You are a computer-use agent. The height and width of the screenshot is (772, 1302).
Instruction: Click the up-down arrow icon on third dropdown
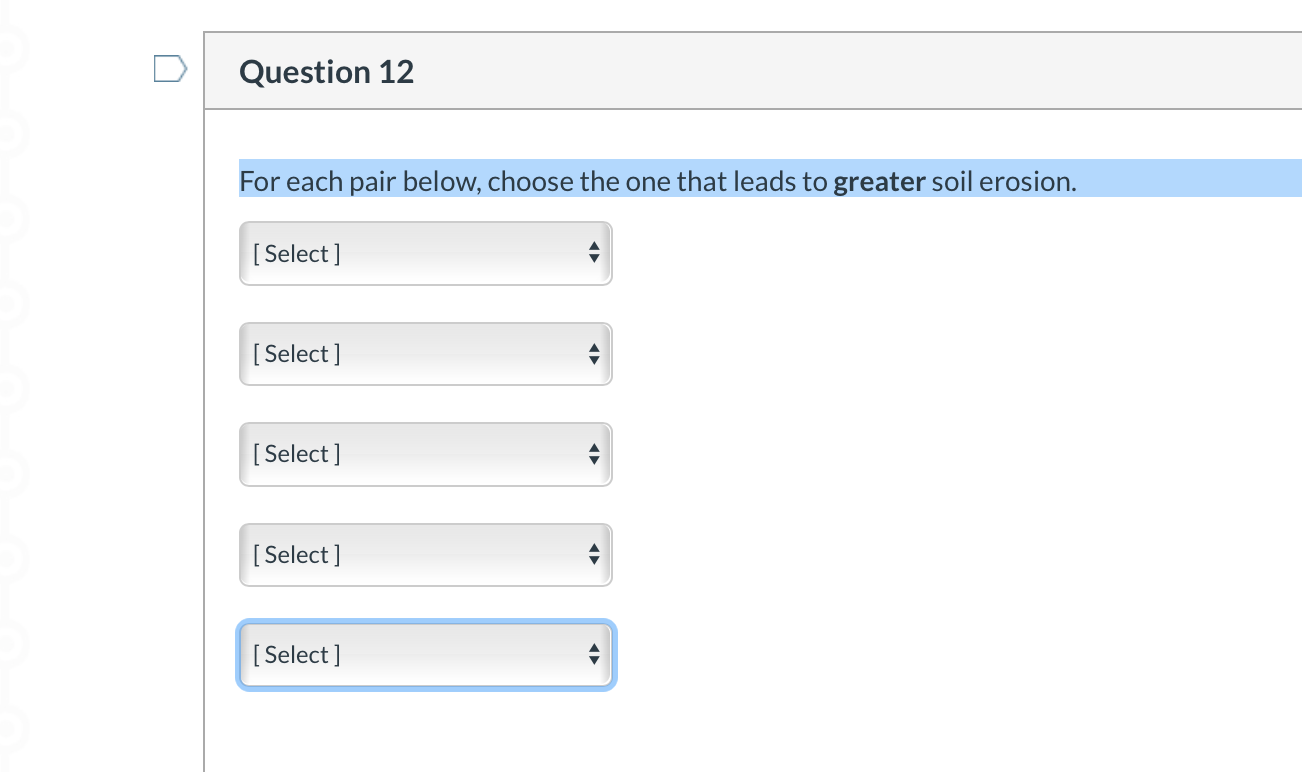(x=594, y=454)
